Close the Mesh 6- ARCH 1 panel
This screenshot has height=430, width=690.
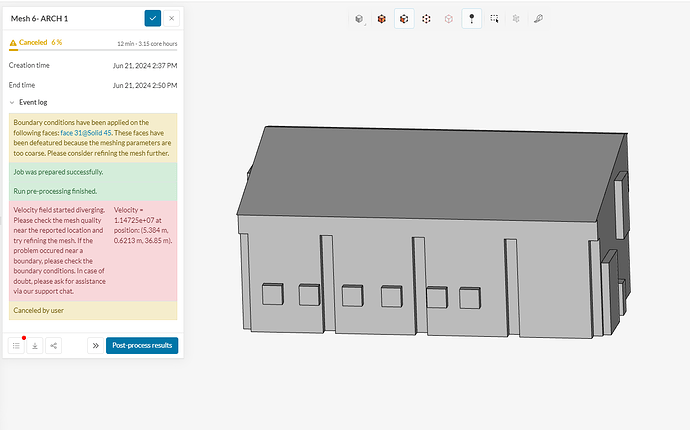172,18
